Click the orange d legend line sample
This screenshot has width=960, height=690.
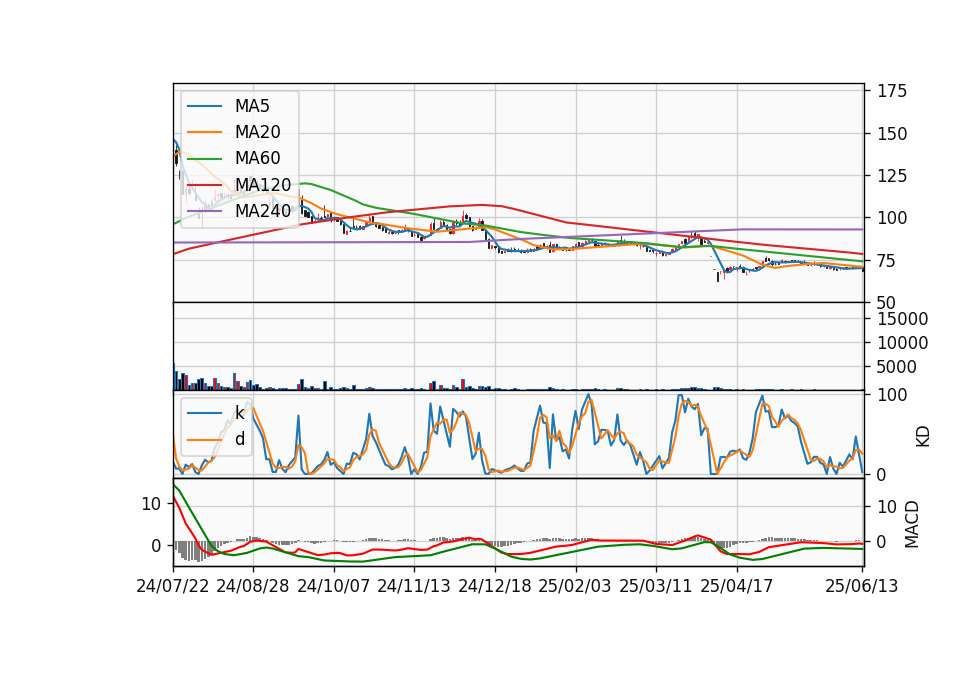pos(204,440)
